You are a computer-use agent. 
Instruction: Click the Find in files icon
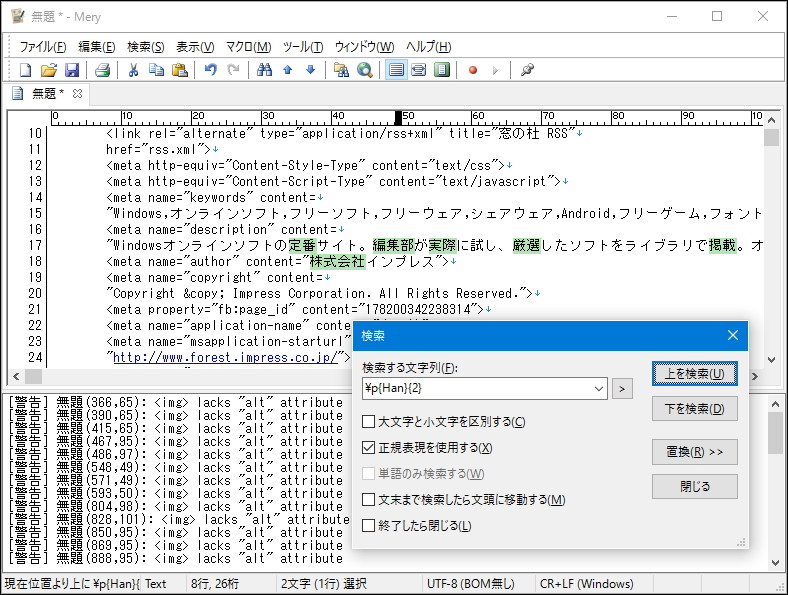coord(341,70)
